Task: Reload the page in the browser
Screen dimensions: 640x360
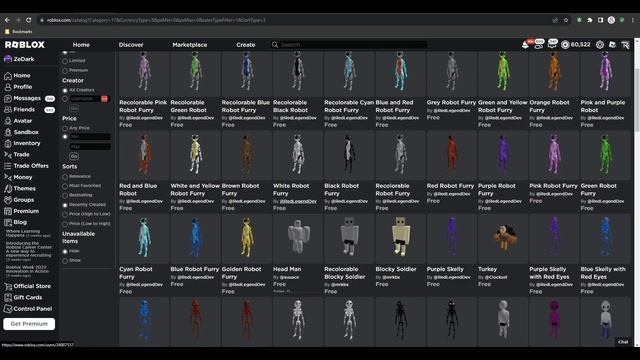Action: click(29, 20)
